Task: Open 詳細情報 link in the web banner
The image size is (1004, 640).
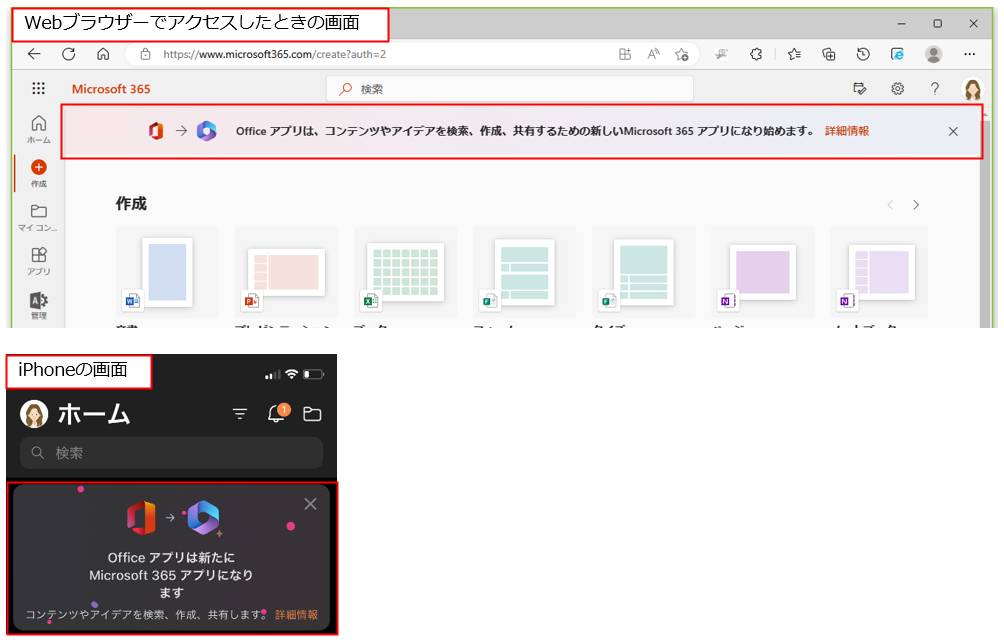Action: click(x=846, y=131)
